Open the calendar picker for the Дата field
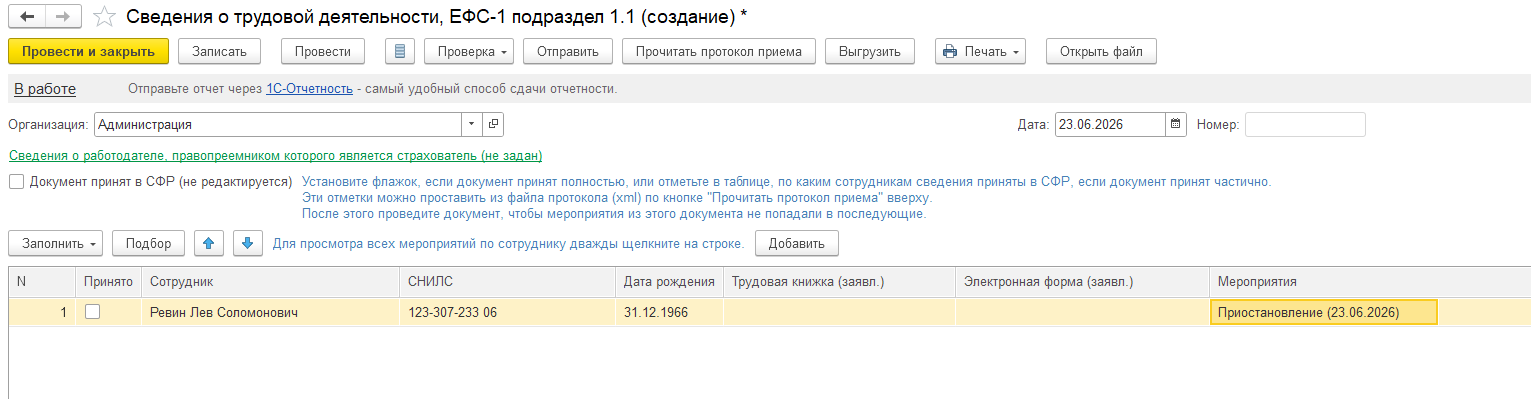The width and height of the screenshot is (1531, 399). point(1176,125)
